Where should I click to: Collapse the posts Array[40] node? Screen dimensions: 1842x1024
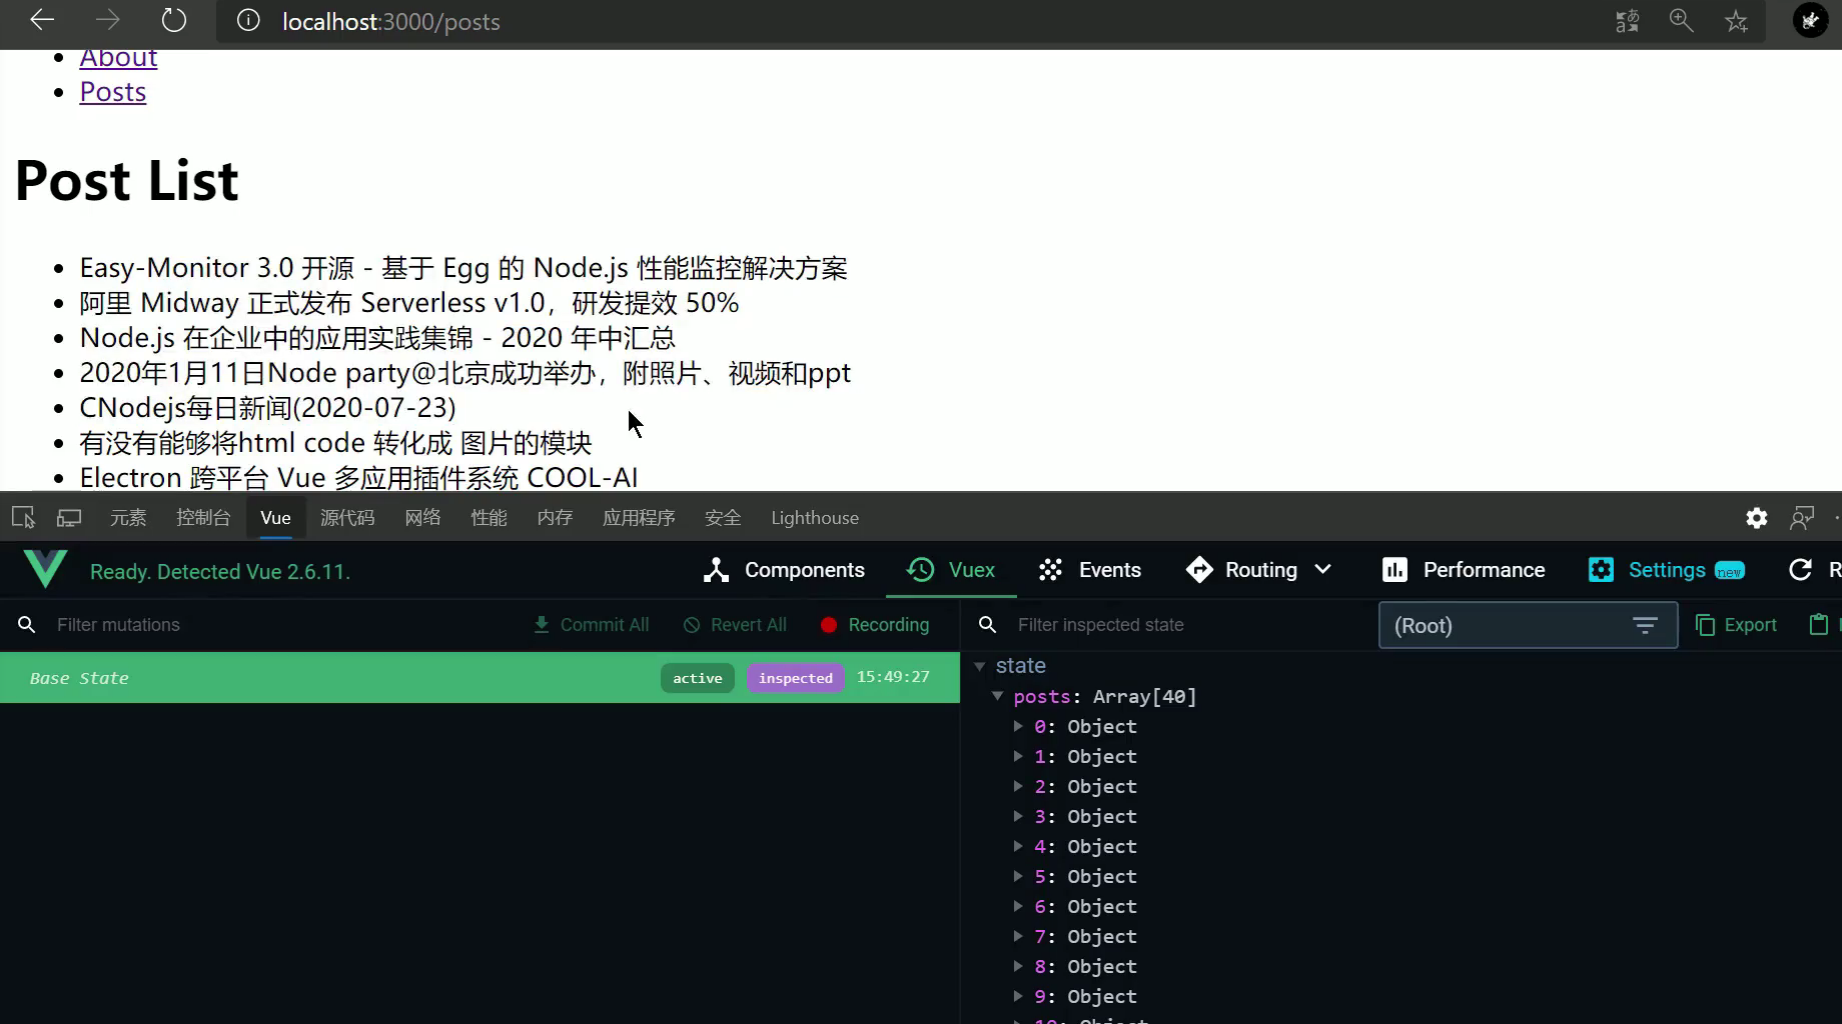pyautogui.click(x=998, y=696)
